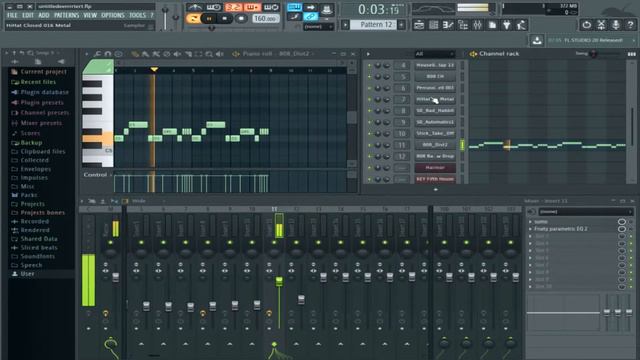Open Channel rack menu arrow
This screenshot has width=640, height=360.
(368, 54)
